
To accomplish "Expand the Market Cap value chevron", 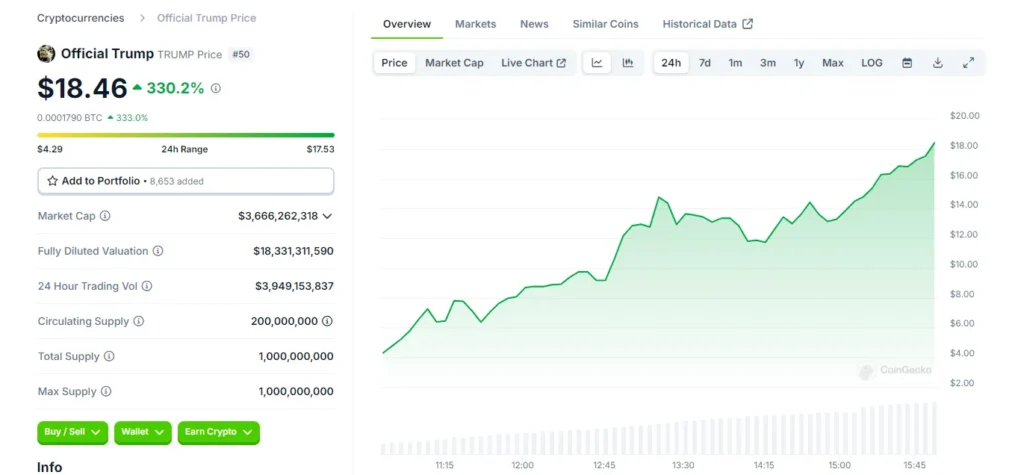I will click(327, 216).
